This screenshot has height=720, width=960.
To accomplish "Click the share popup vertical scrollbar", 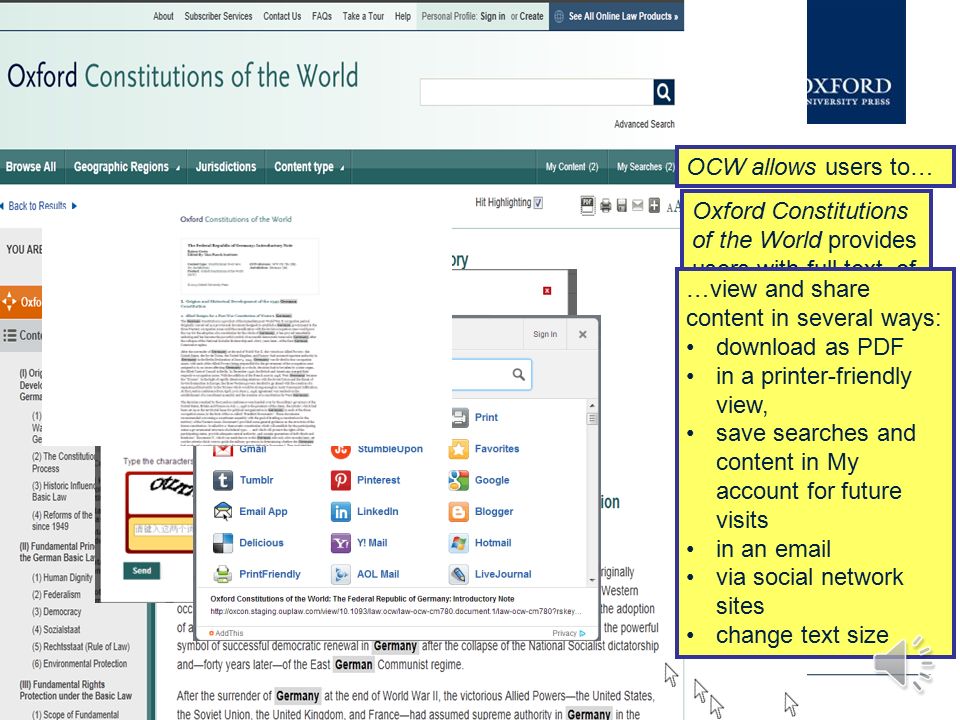I will pyautogui.click(x=591, y=493).
